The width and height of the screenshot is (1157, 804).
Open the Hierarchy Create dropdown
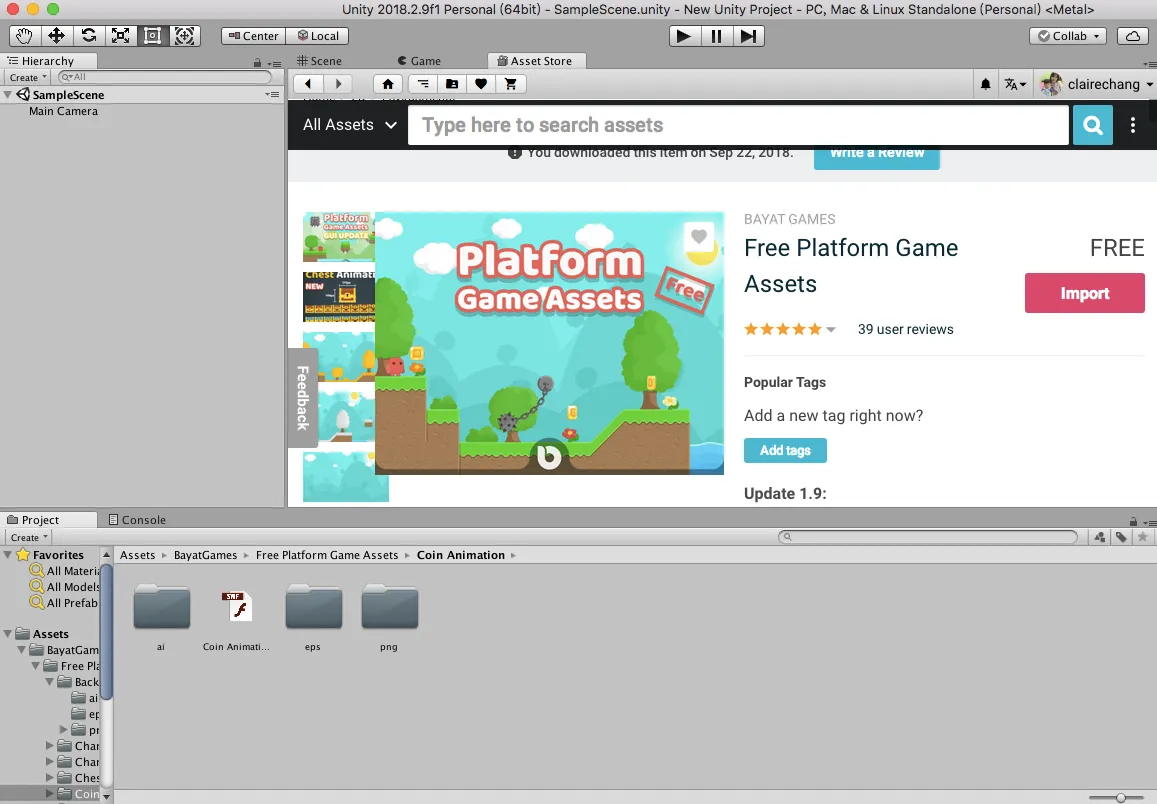click(x=28, y=77)
